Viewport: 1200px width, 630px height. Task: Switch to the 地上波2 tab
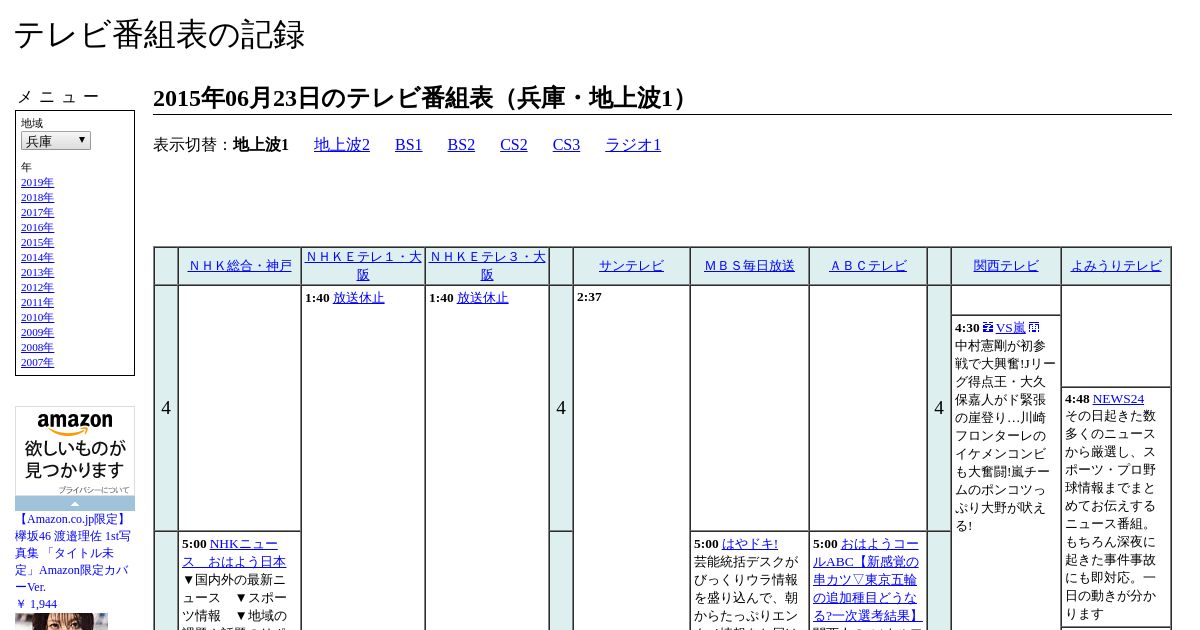(x=342, y=145)
